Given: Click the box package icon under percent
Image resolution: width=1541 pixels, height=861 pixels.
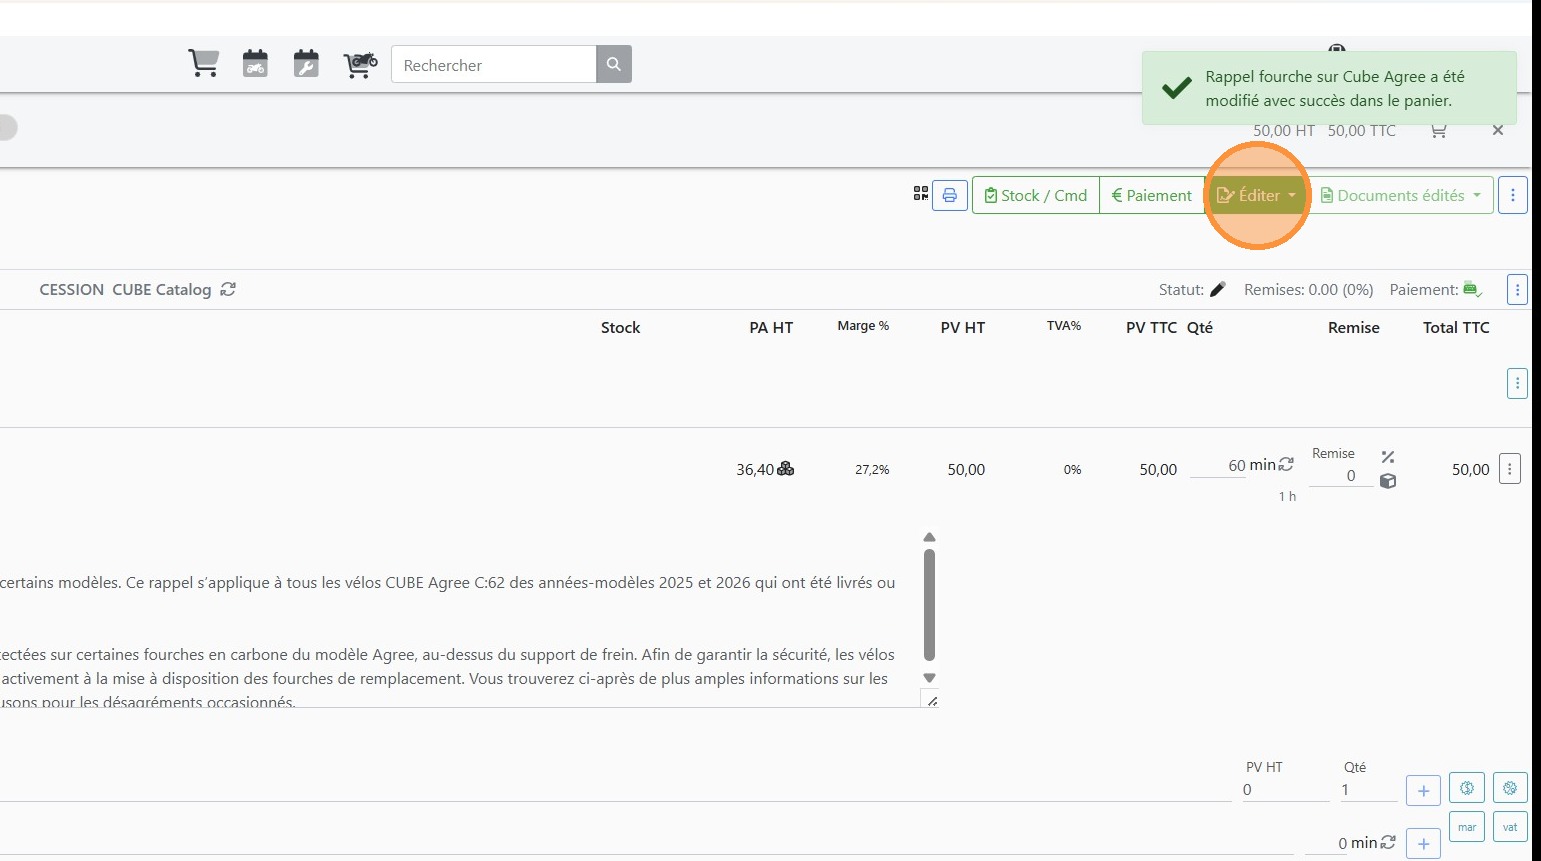Looking at the screenshot, I should pyautogui.click(x=1388, y=481).
